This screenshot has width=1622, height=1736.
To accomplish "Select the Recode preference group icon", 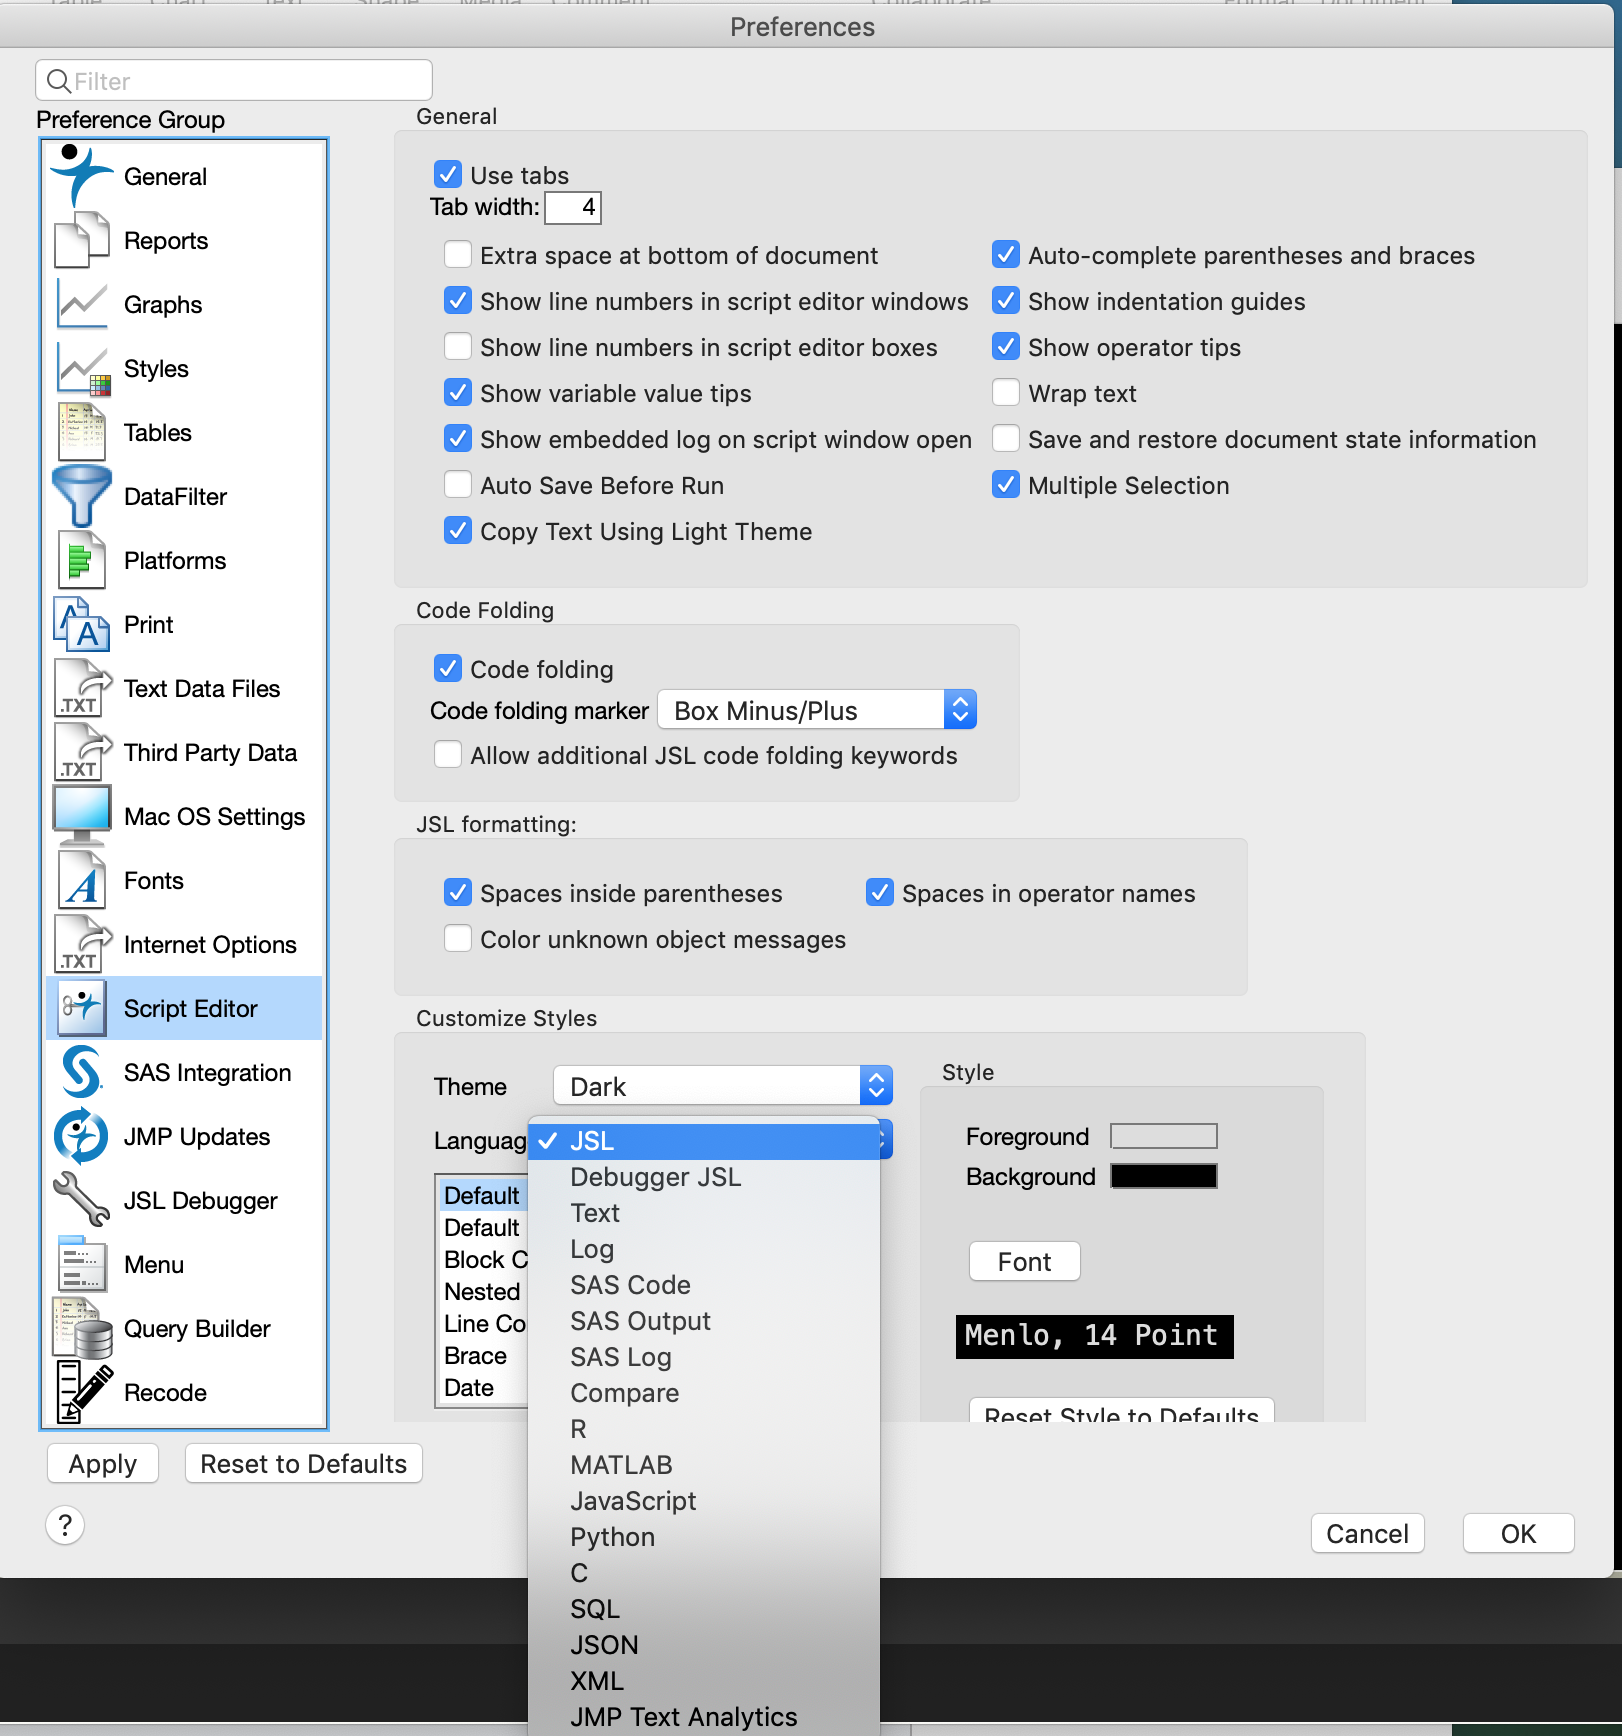I will 81,1392.
